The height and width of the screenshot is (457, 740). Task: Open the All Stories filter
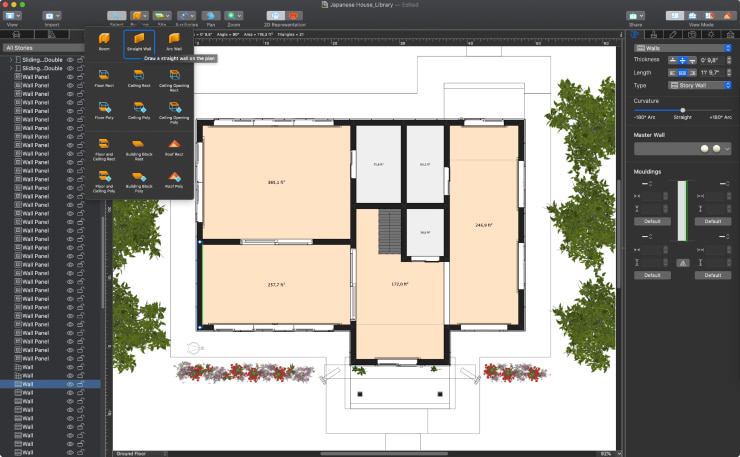click(x=50, y=47)
